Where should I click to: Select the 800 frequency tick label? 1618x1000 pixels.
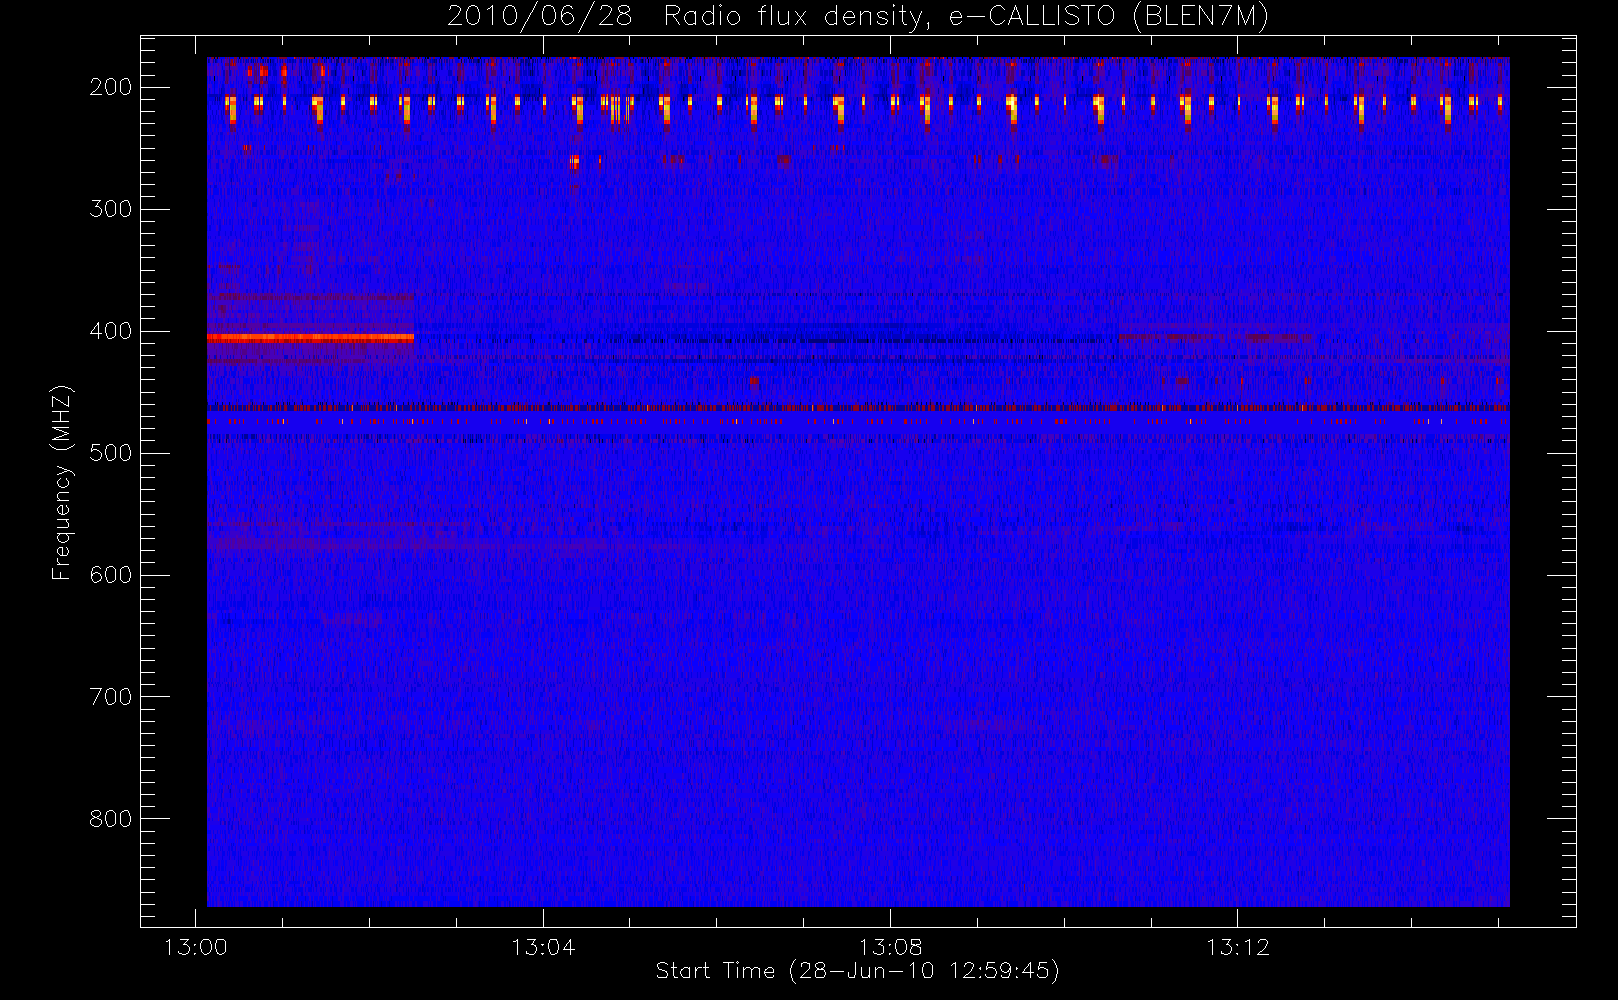click(x=111, y=819)
